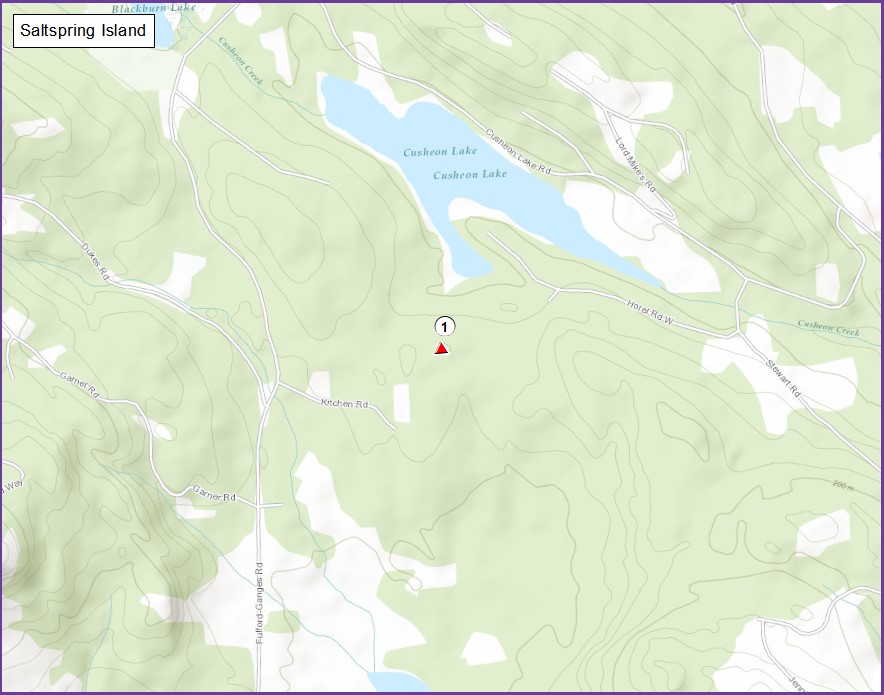Click the small pond at bottom edge
This screenshot has height=695, width=884.
click(x=398, y=681)
